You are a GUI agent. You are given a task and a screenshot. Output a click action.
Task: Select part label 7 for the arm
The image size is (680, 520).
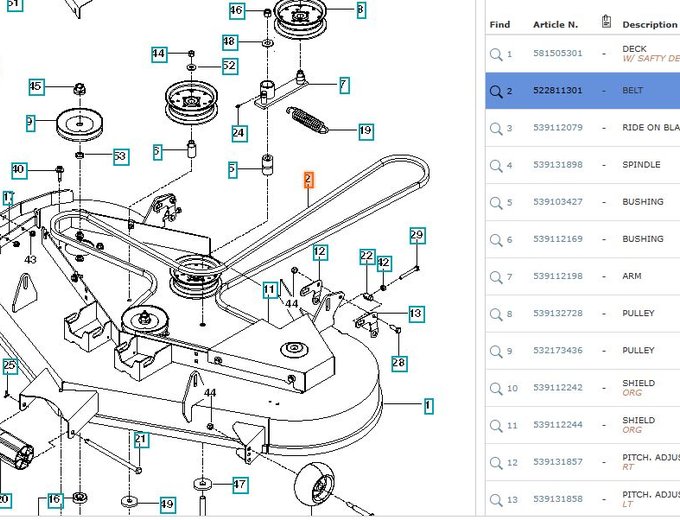pyautogui.click(x=343, y=85)
